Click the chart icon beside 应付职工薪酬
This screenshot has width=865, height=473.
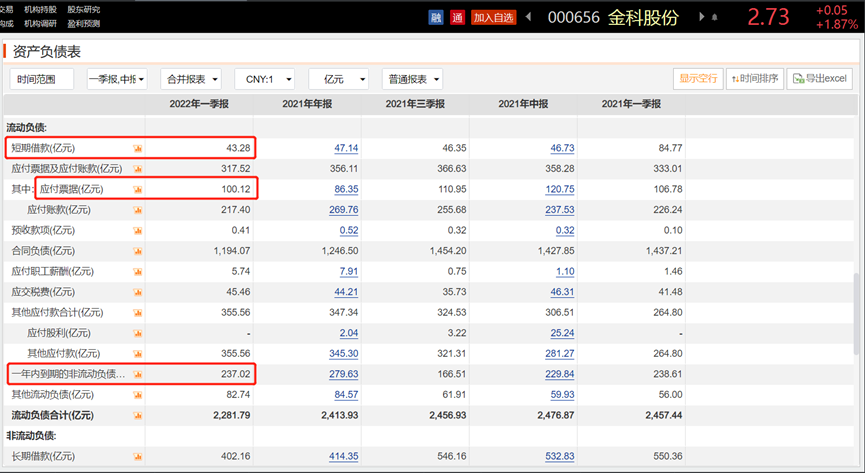click(x=137, y=272)
